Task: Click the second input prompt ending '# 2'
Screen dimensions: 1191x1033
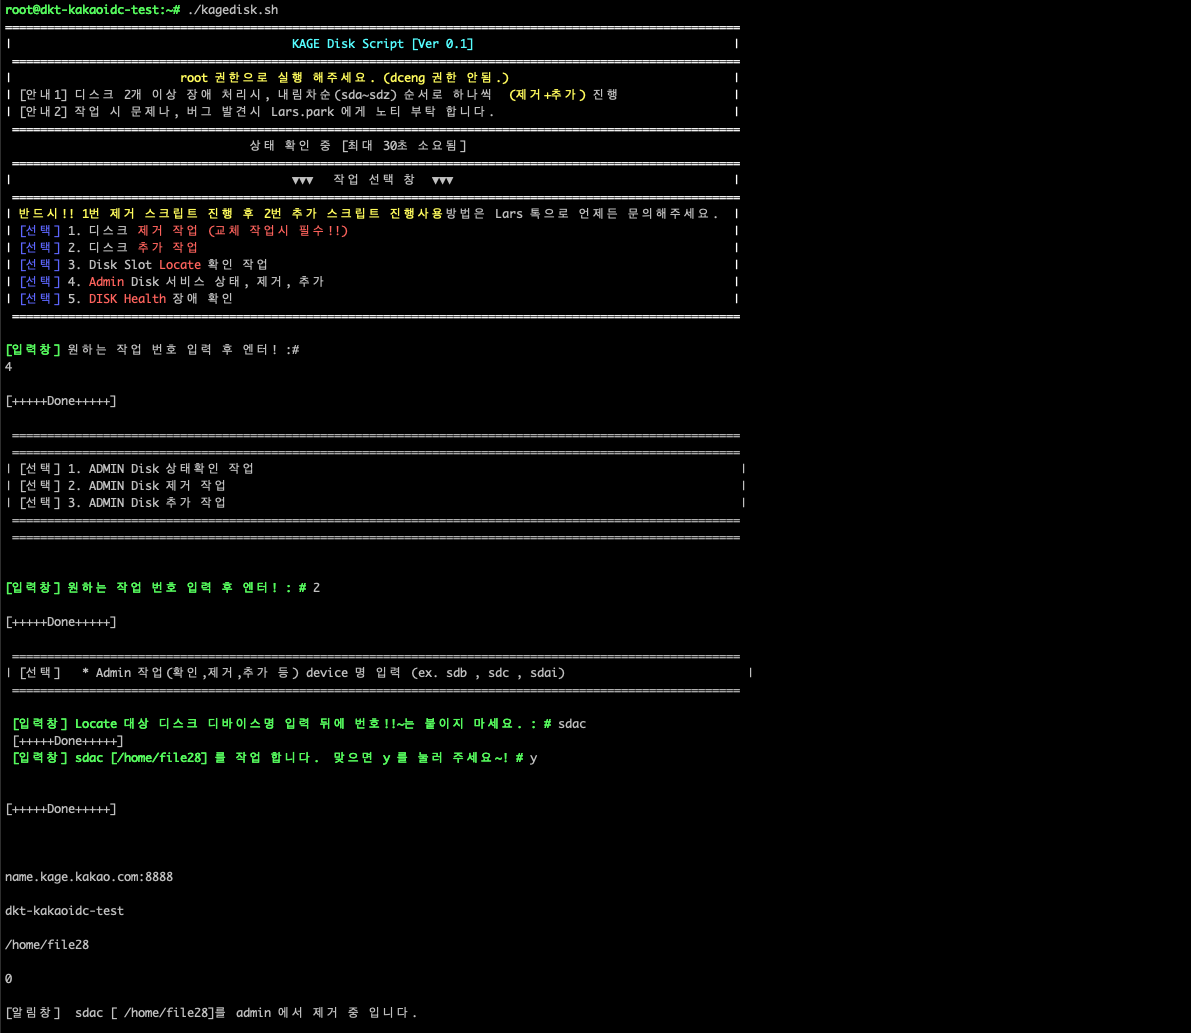Action: click(x=163, y=588)
